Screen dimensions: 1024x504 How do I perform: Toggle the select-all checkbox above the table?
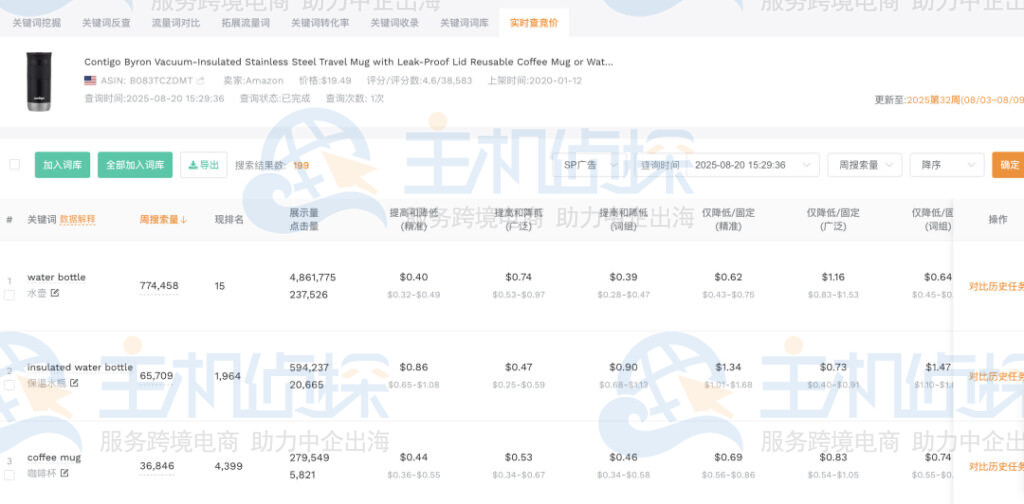[14, 165]
